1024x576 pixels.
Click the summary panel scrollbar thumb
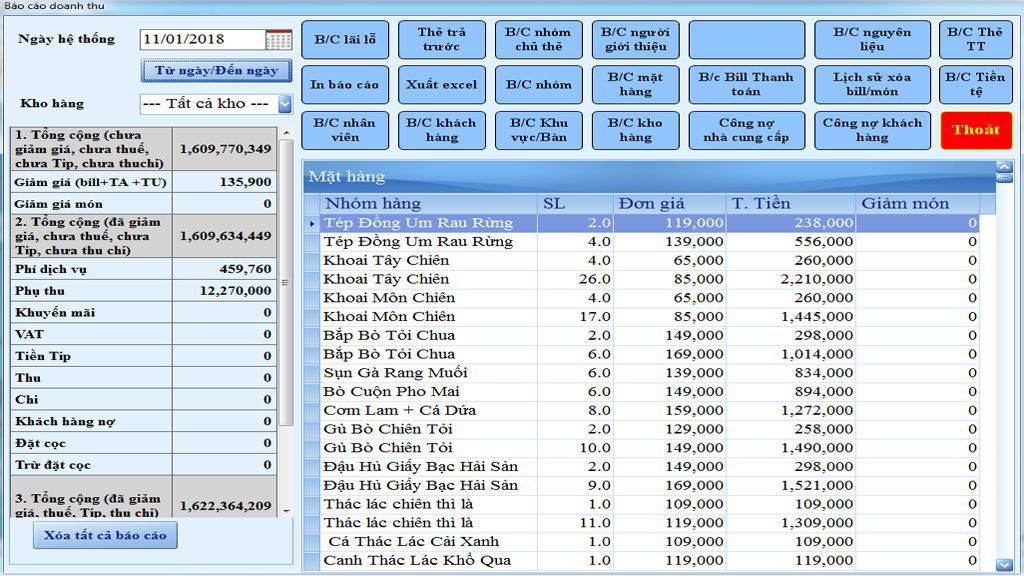286,282
